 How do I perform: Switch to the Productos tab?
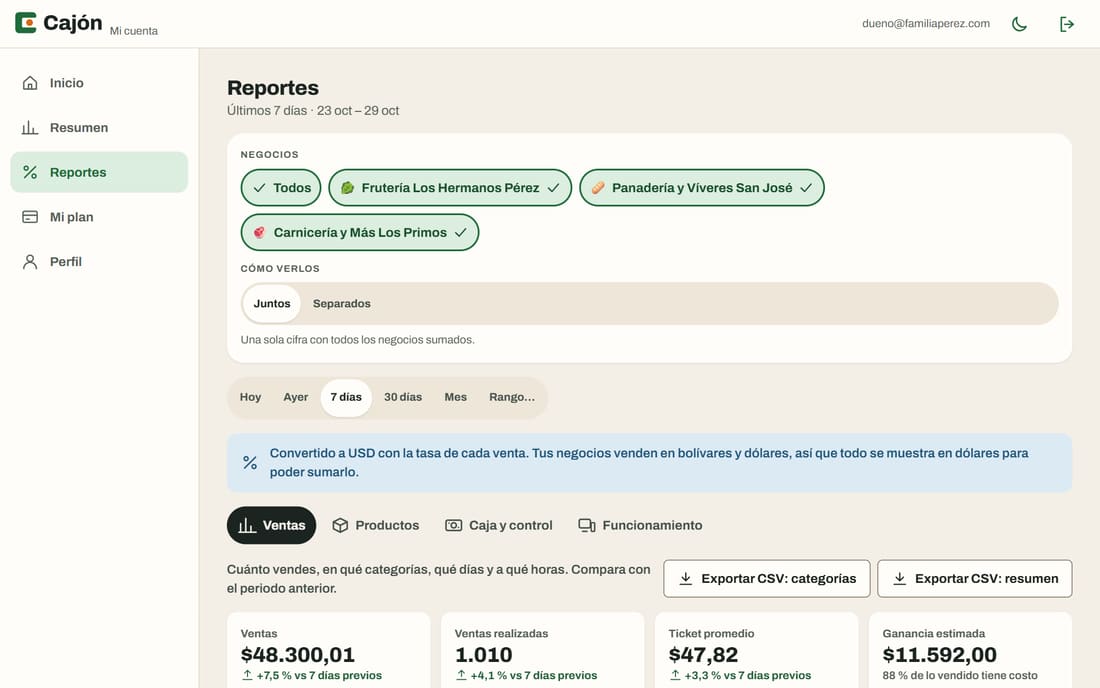[375, 525]
